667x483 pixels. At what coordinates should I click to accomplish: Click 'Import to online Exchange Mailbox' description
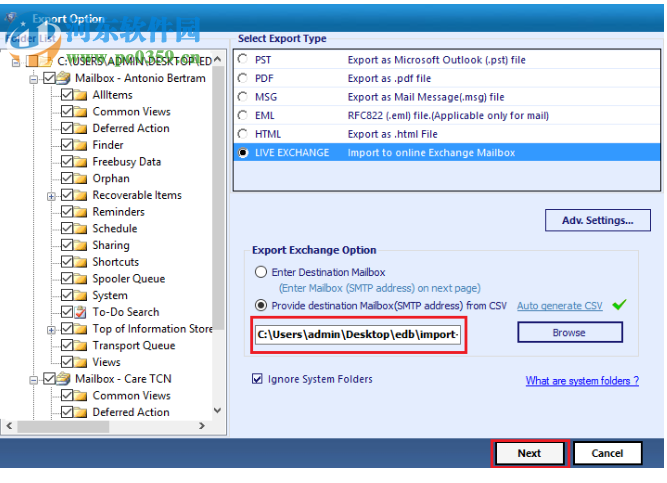coord(431,152)
